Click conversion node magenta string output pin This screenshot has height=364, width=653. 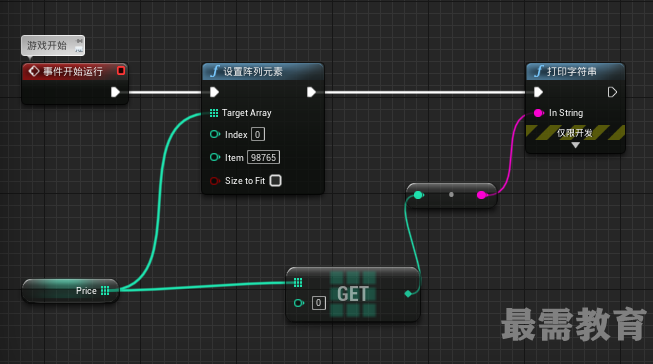tap(482, 195)
